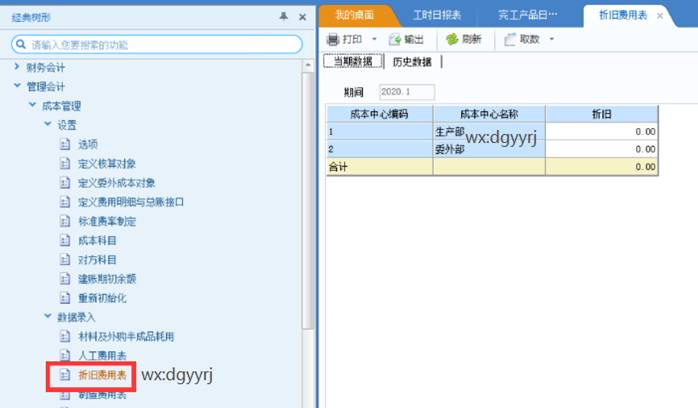Click the 期间 period input field

(406, 92)
